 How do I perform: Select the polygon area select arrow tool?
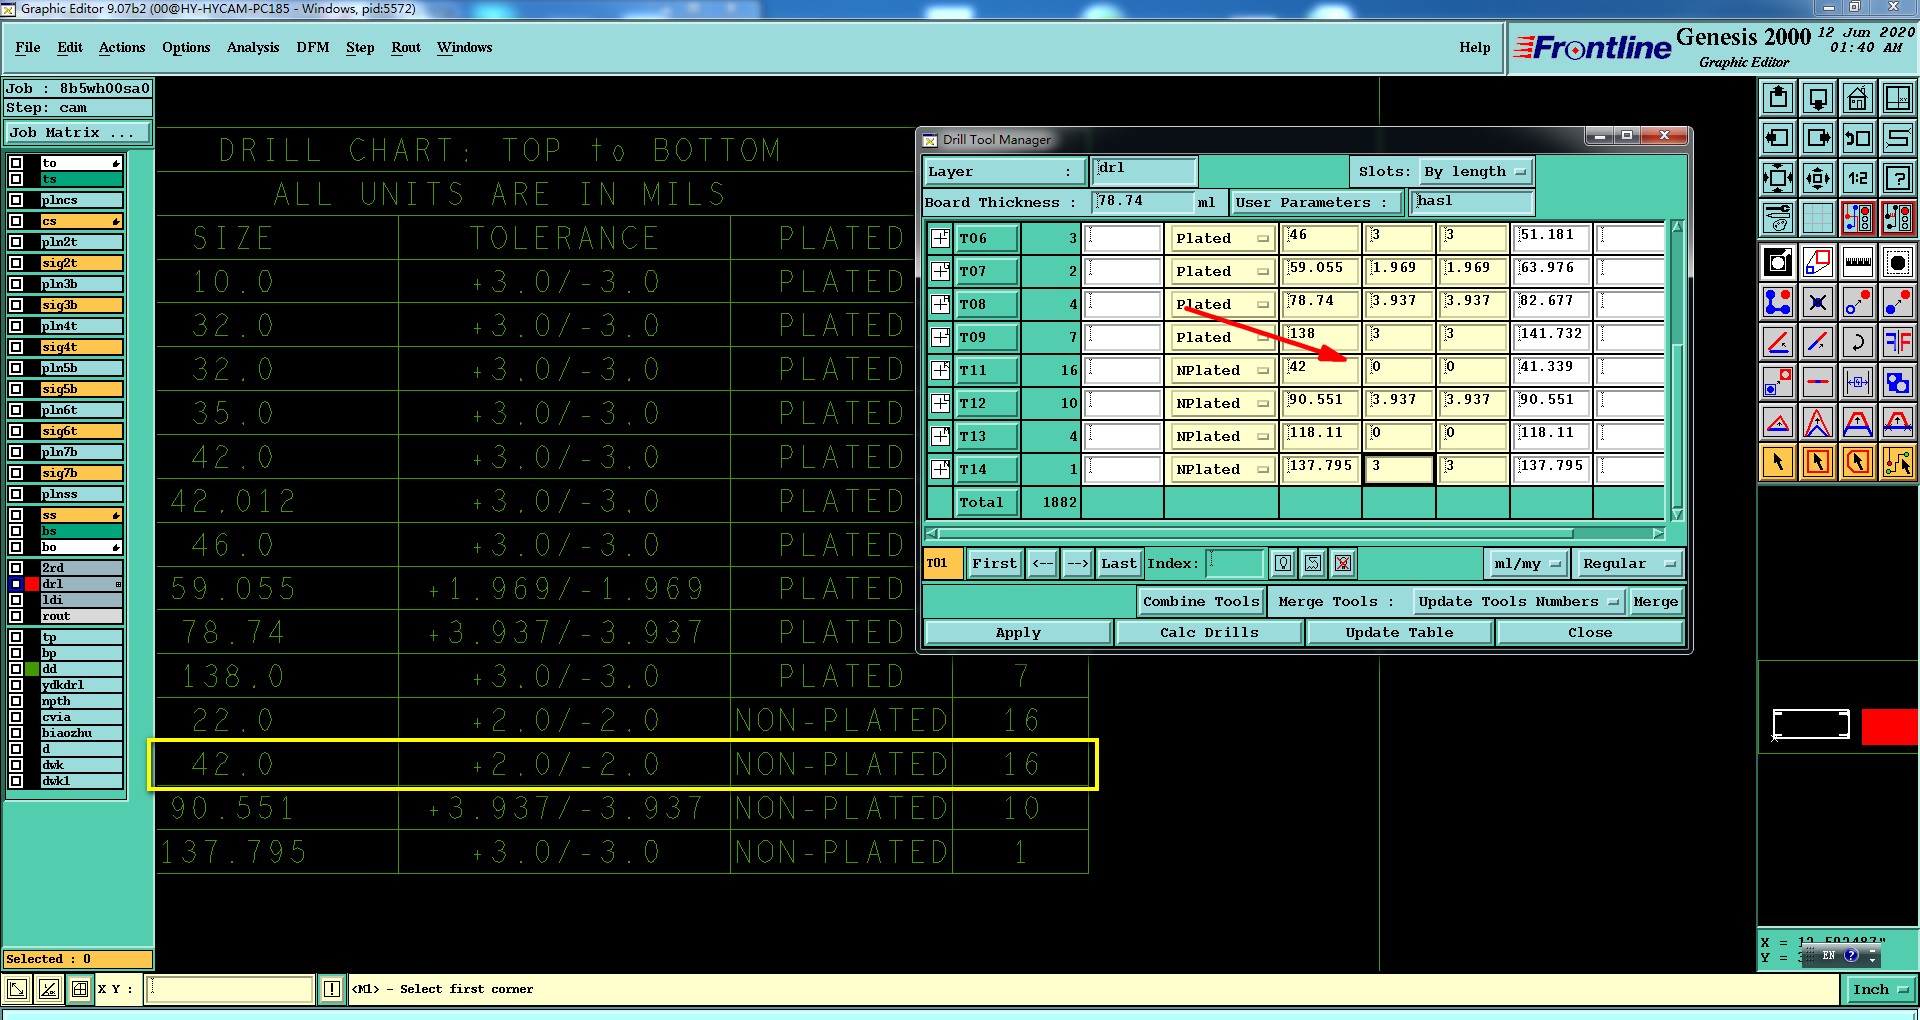coord(1858,462)
